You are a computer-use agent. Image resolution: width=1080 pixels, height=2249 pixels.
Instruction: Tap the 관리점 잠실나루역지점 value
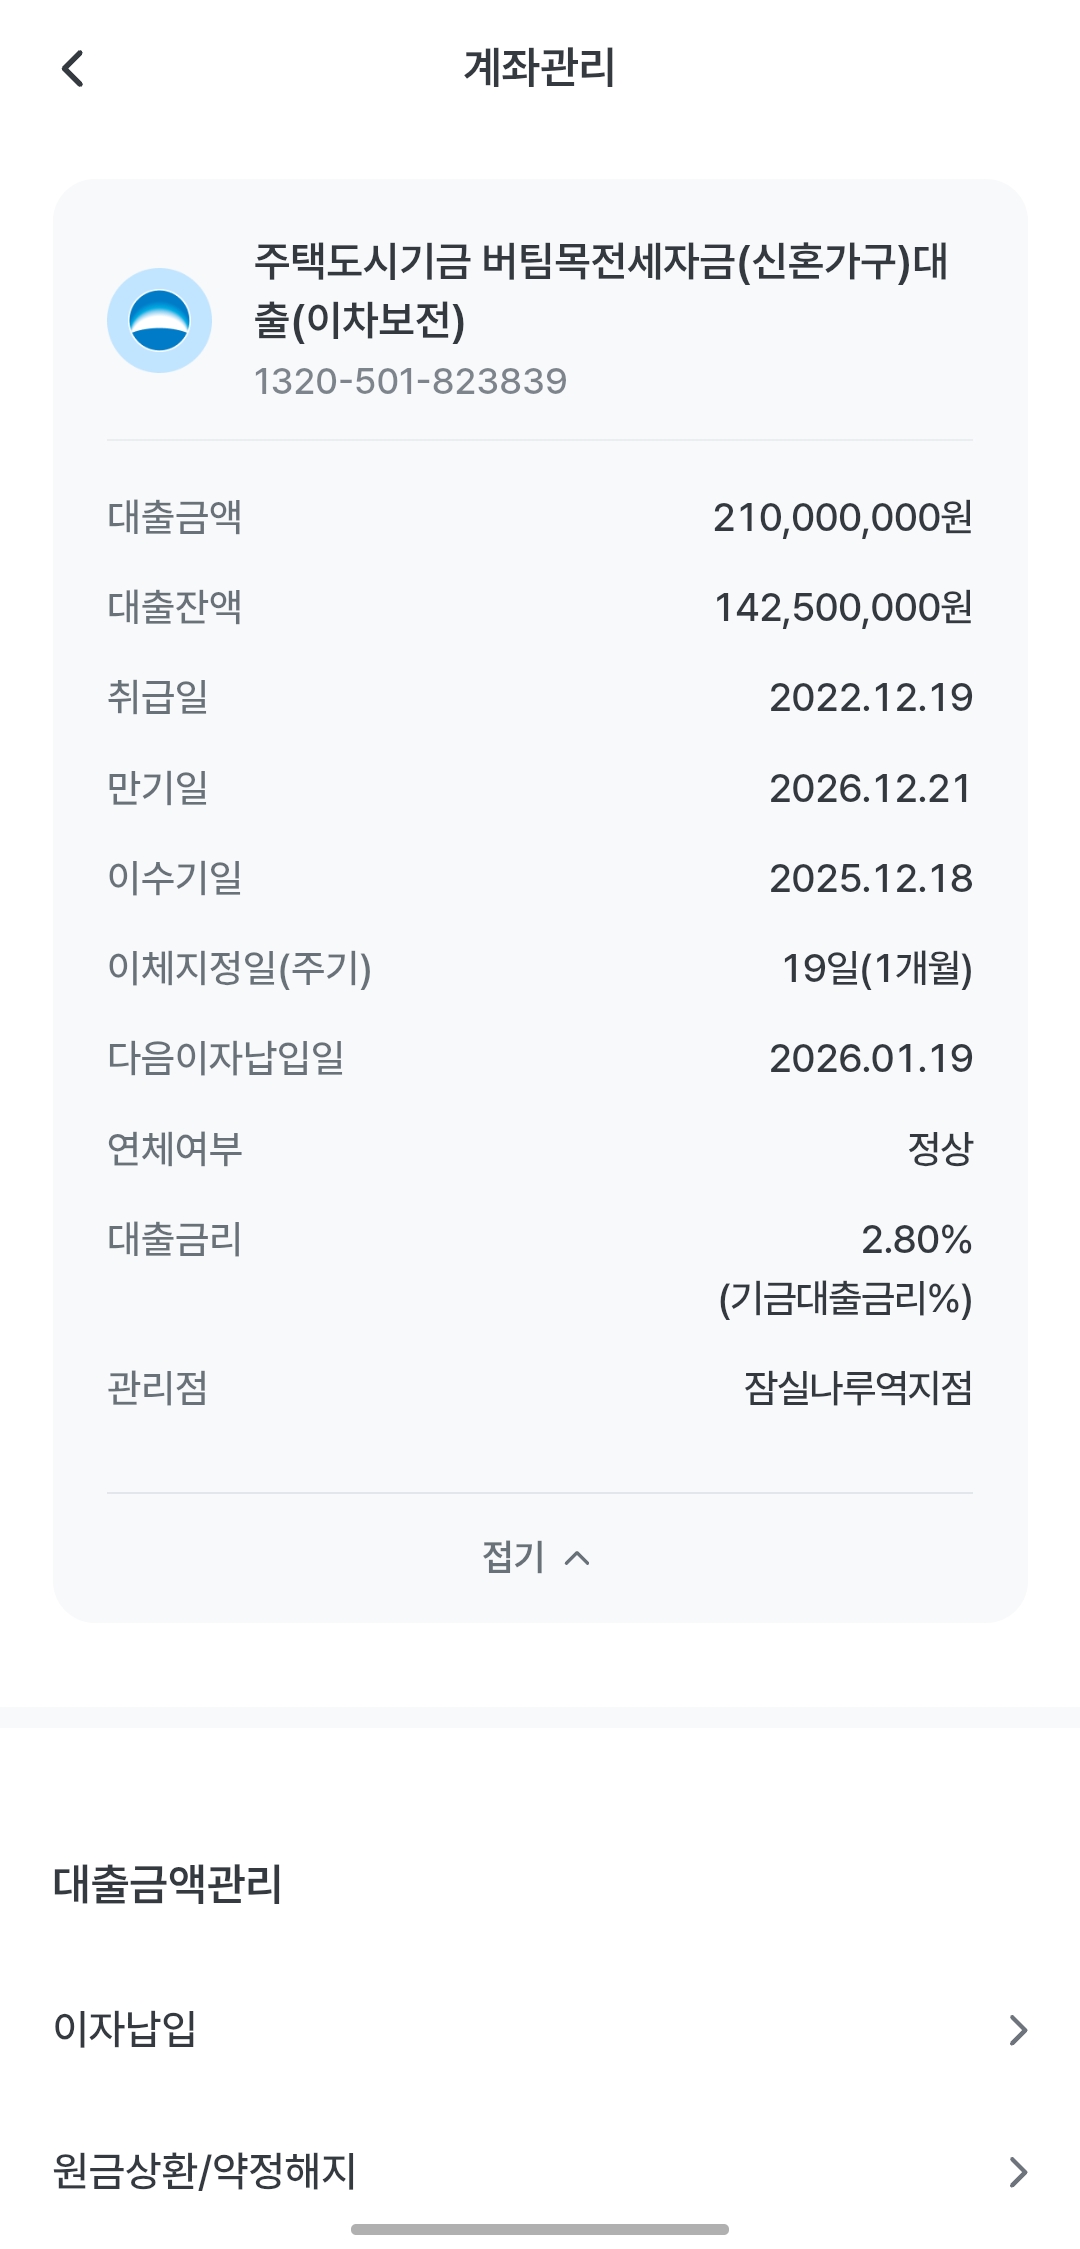pos(858,1388)
